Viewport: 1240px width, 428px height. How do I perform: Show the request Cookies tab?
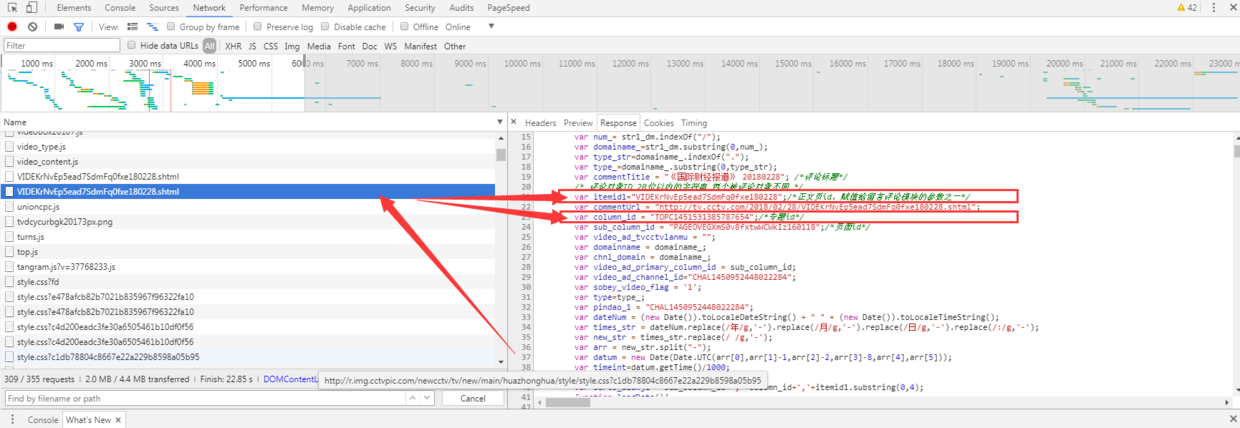[658, 123]
